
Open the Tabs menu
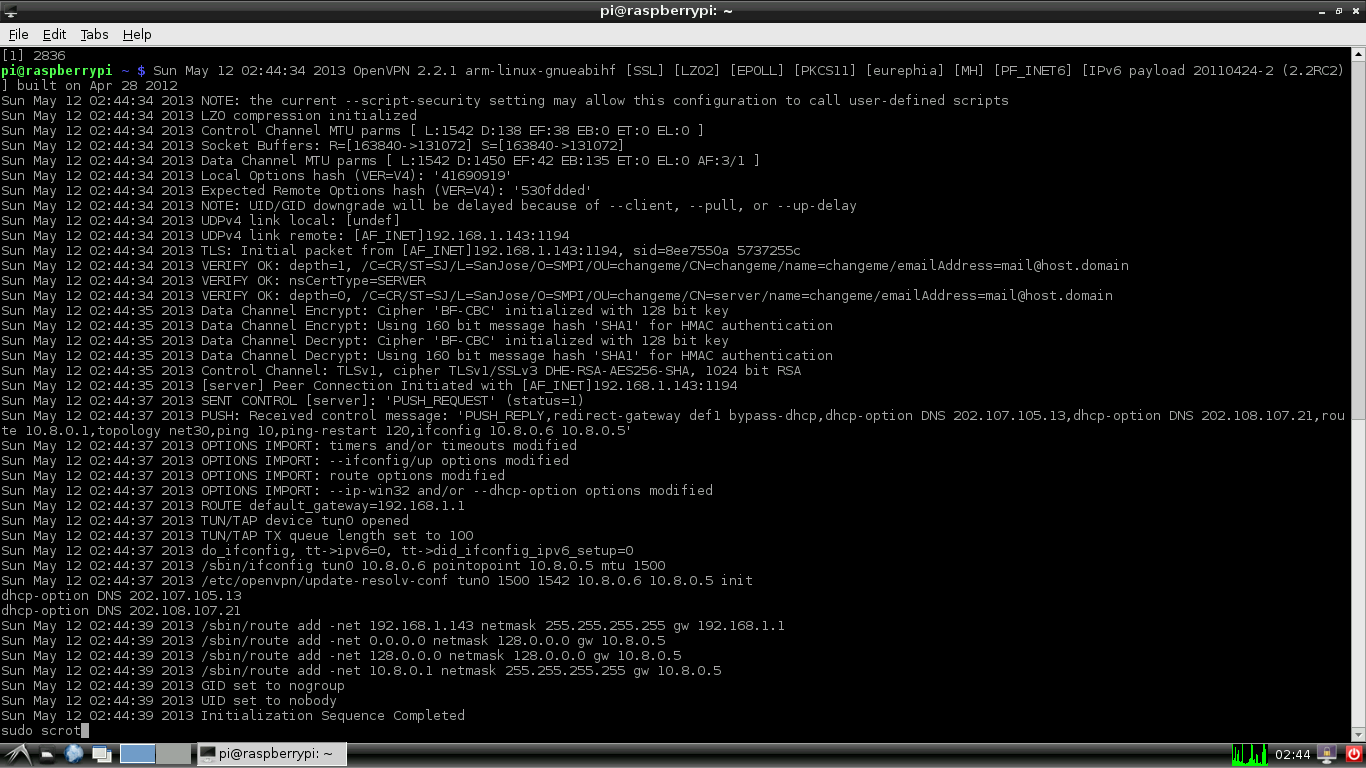(94, 34)
